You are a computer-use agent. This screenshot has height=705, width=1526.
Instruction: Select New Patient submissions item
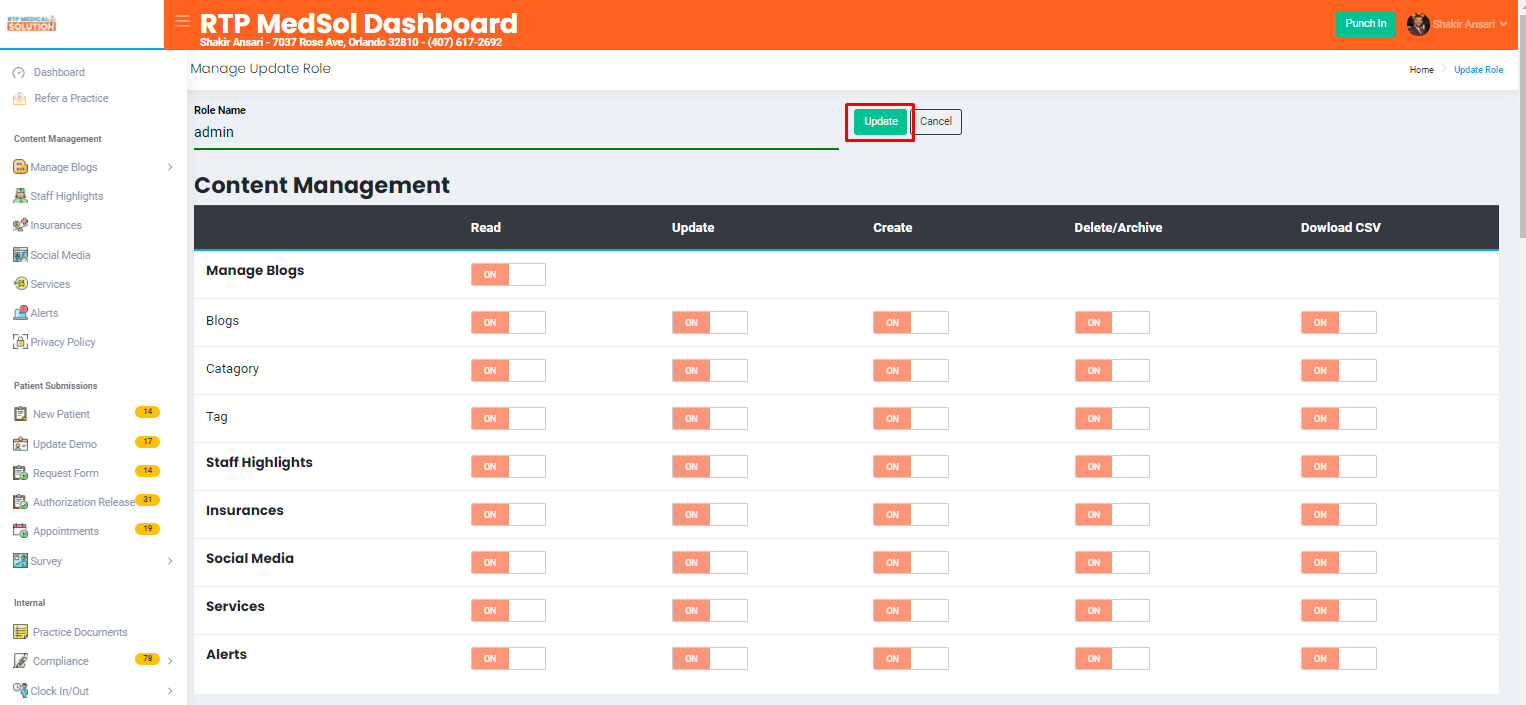point(61,414)
